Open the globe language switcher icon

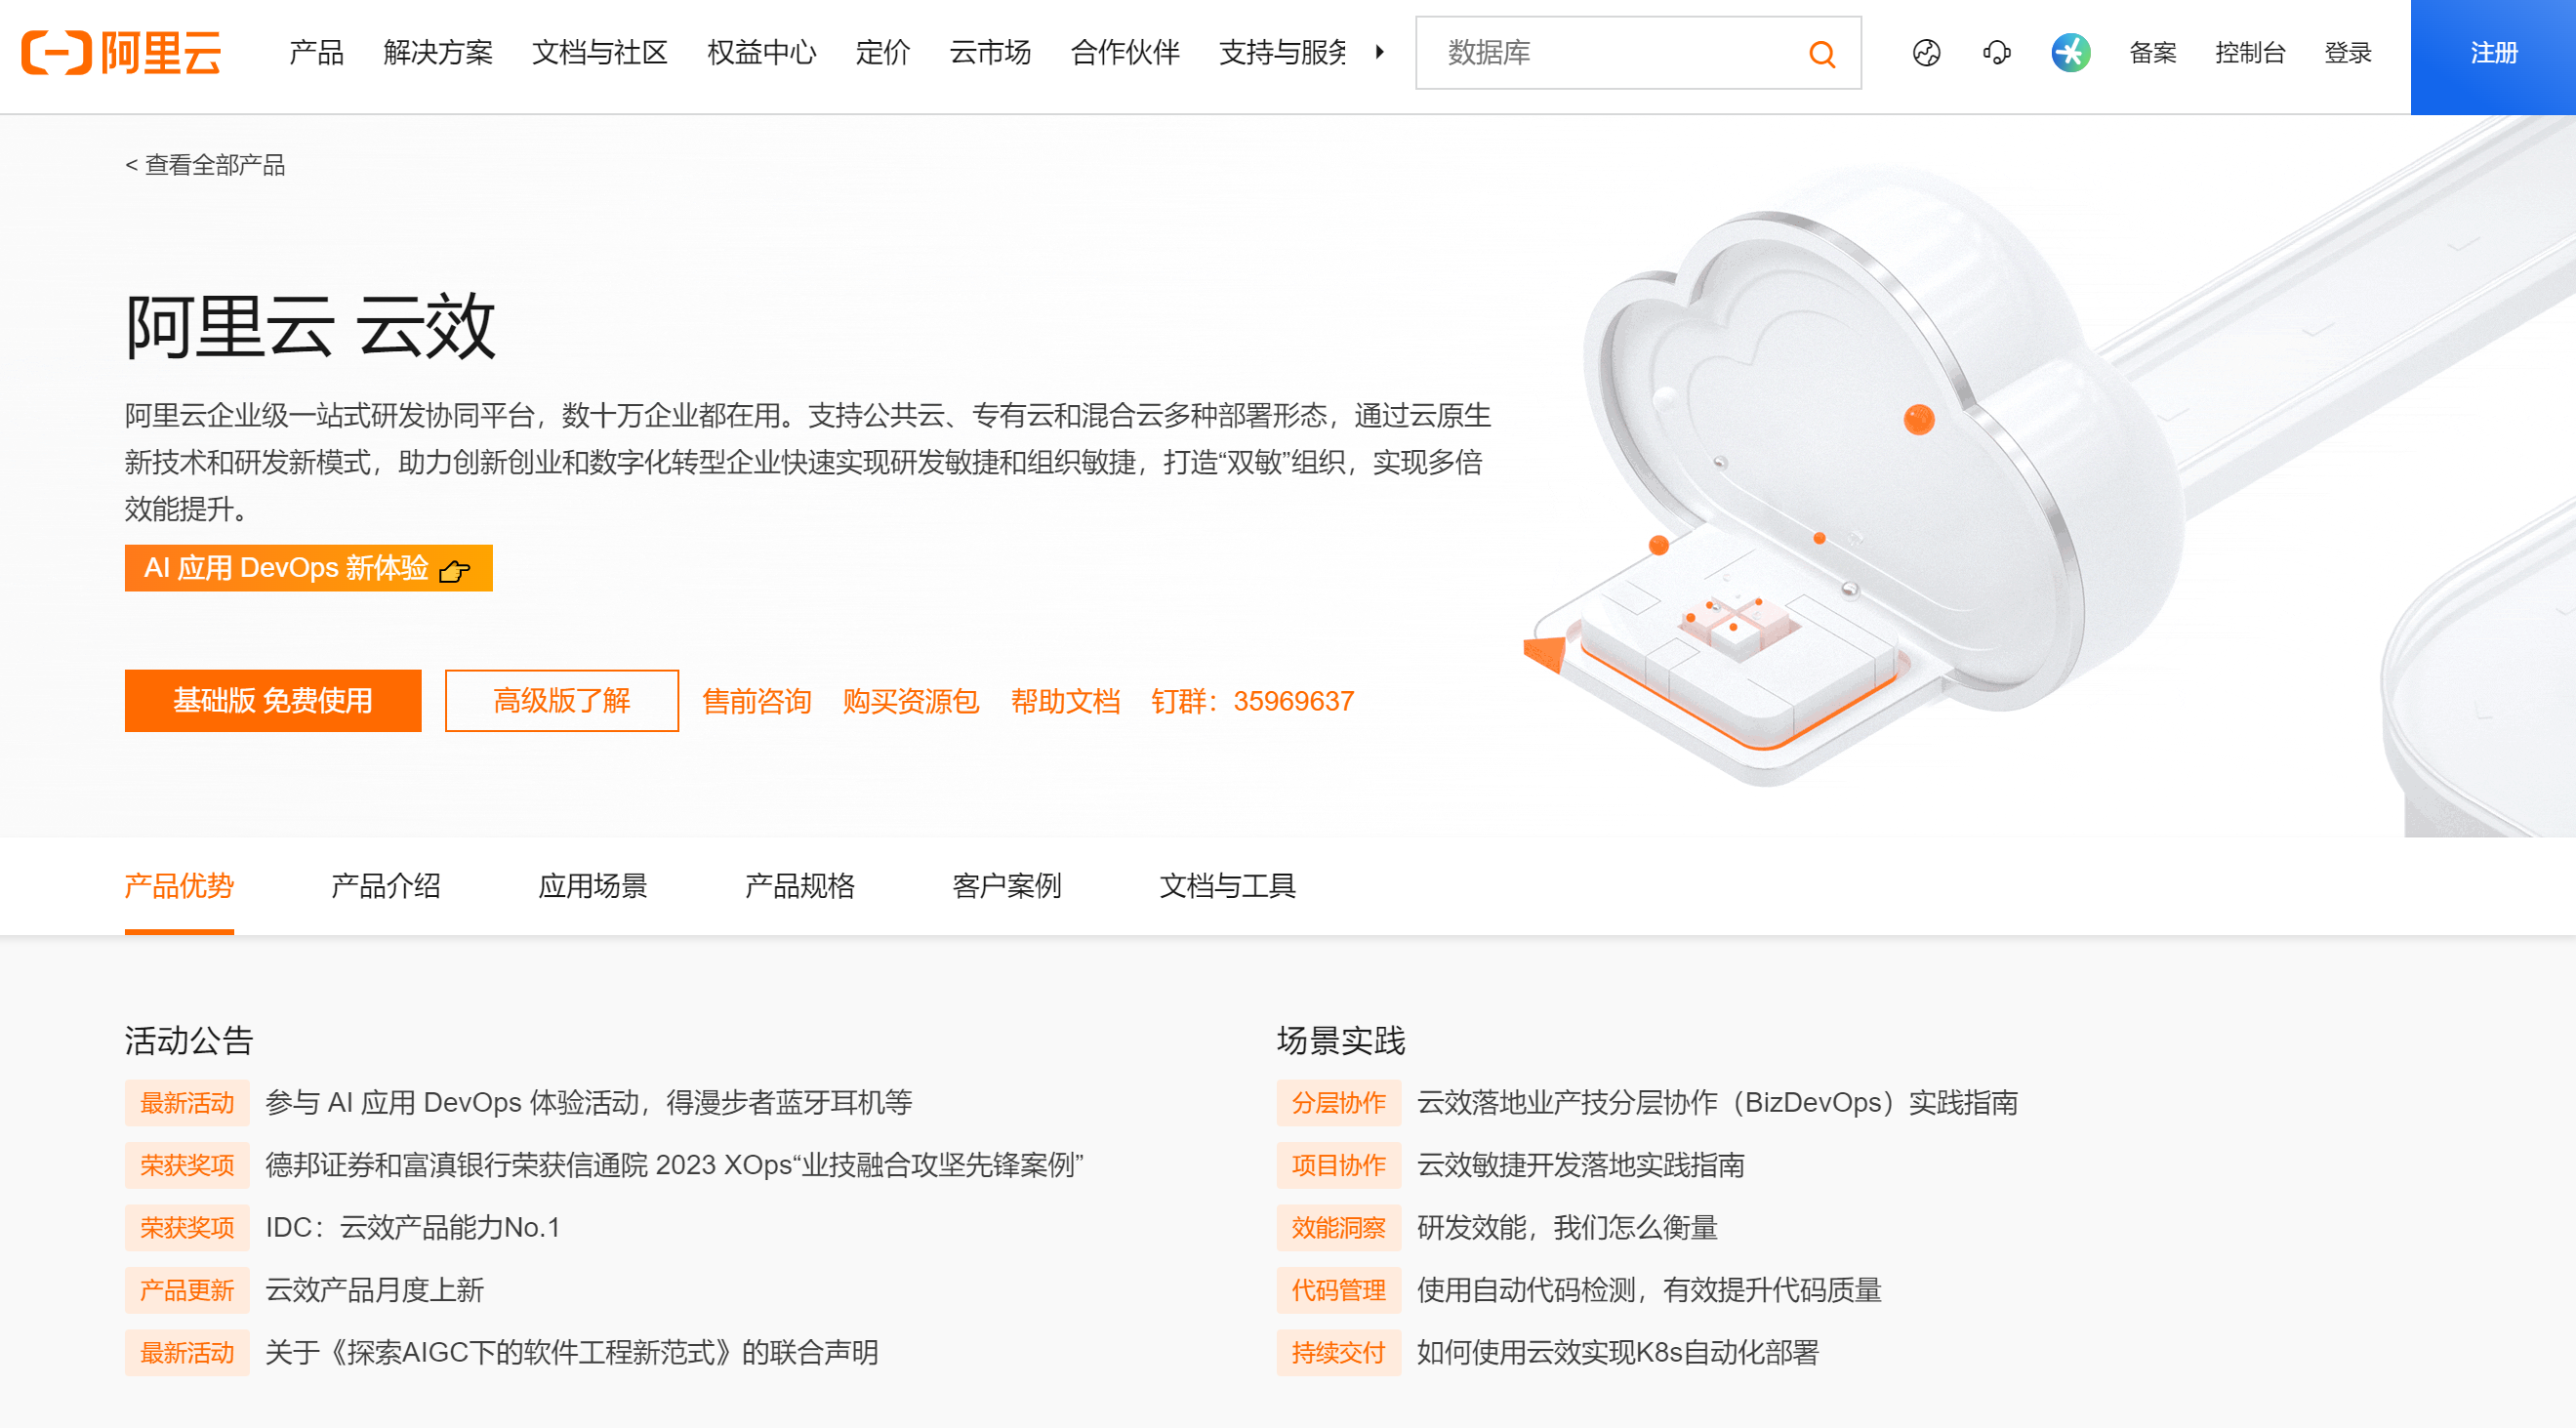pos(1926,52)
